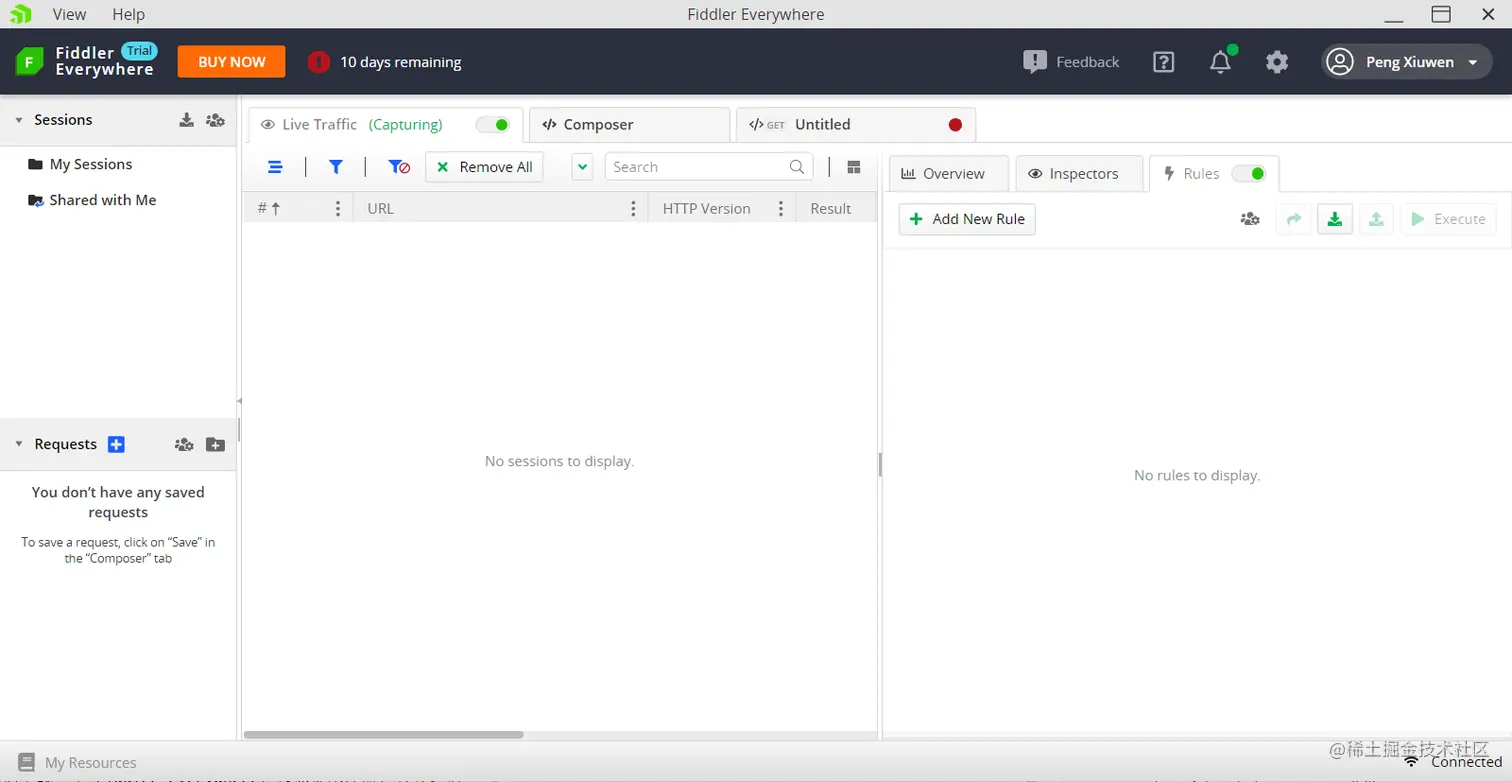1512x782 pixels.
Task: Open notifications bell
Action: pos(1220,62)
